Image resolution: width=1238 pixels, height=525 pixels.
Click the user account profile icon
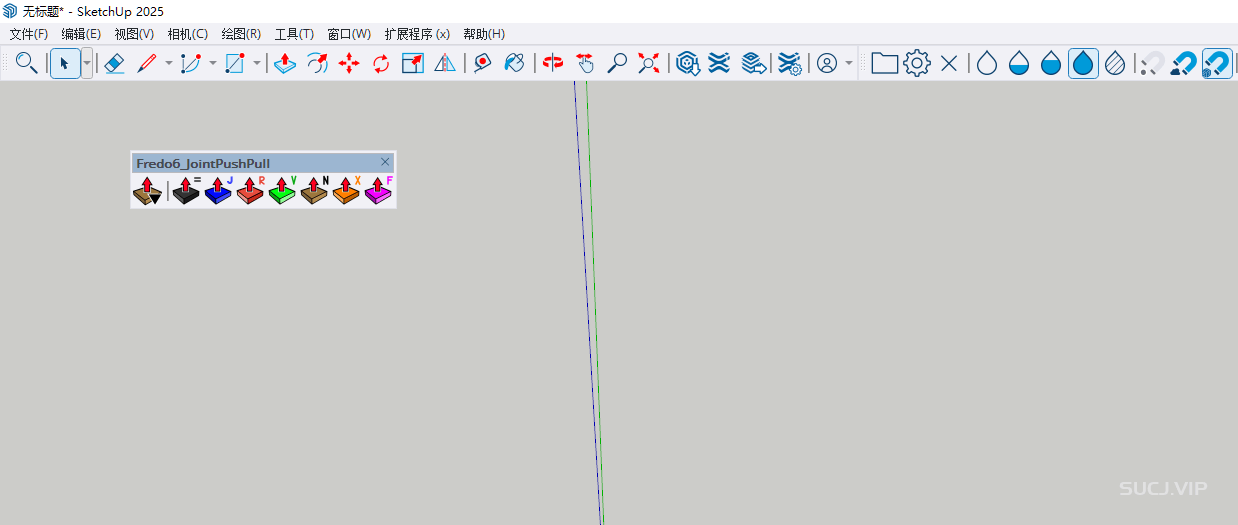point(827,63)
